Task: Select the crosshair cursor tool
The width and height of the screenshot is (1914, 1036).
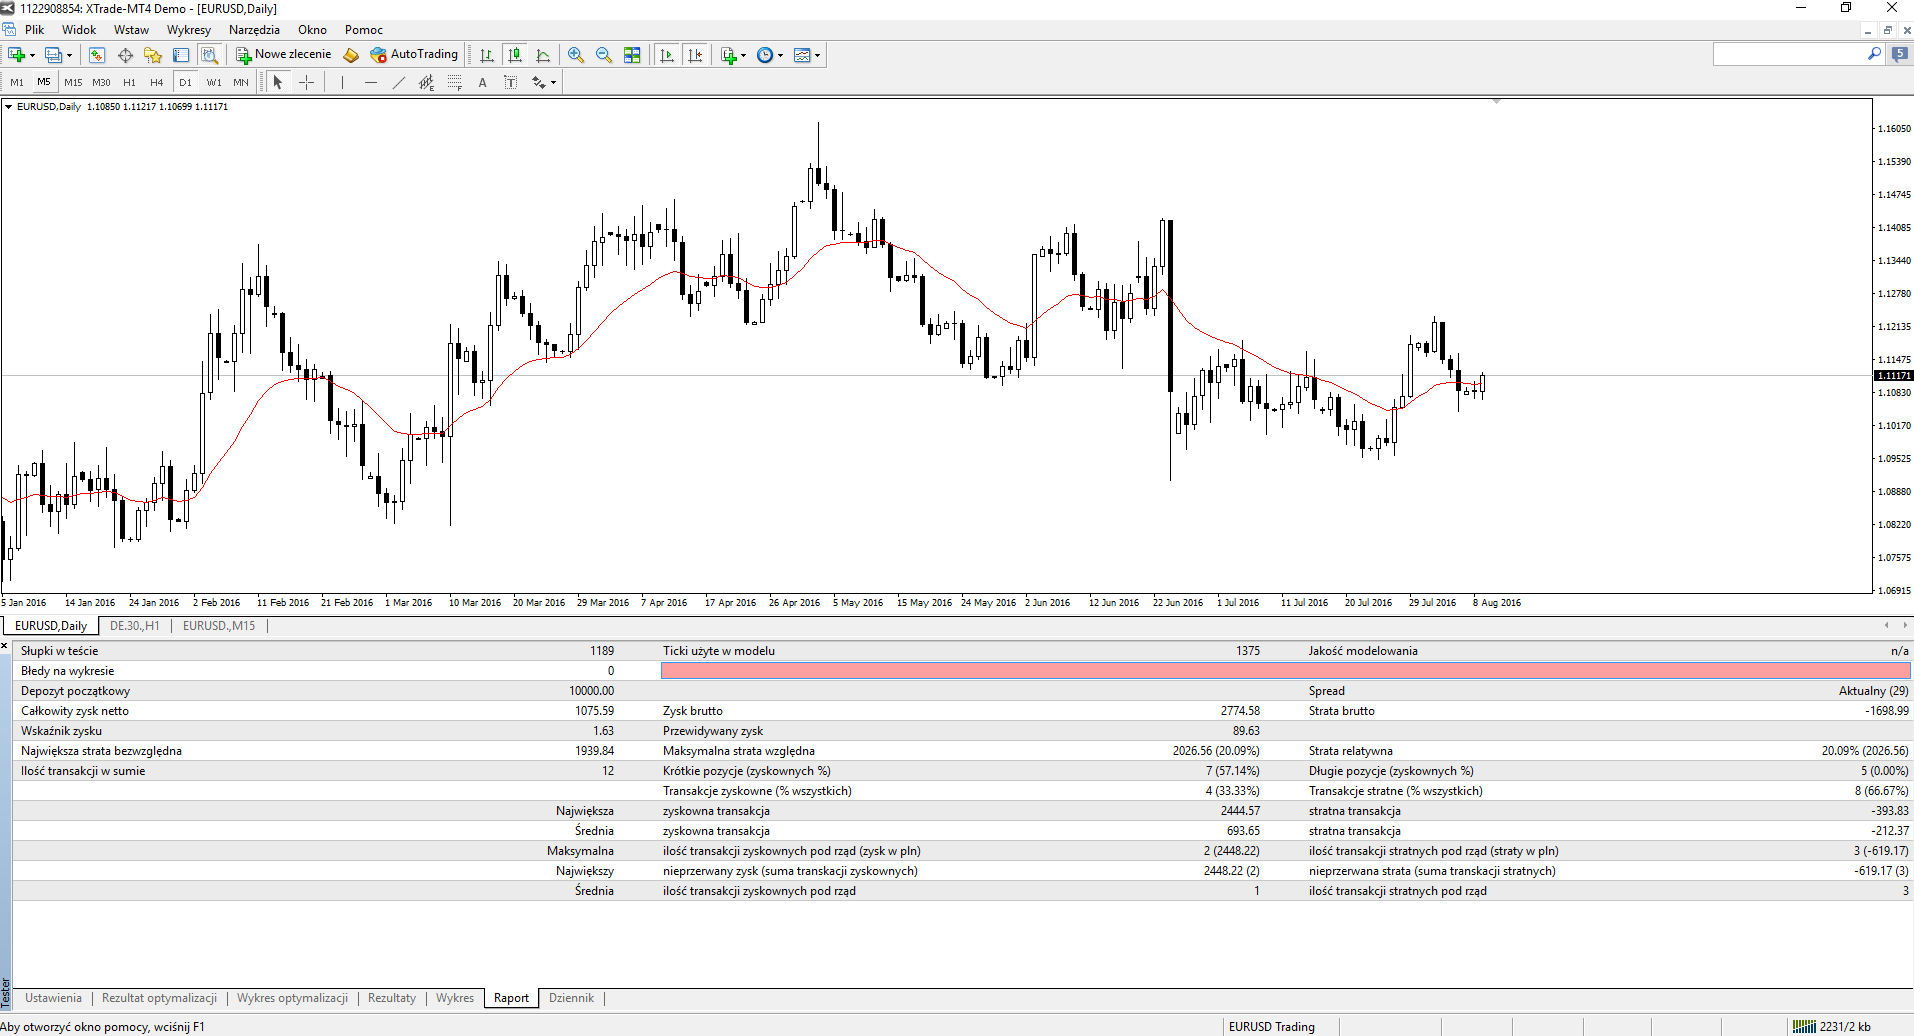Action: pos(307,82)
